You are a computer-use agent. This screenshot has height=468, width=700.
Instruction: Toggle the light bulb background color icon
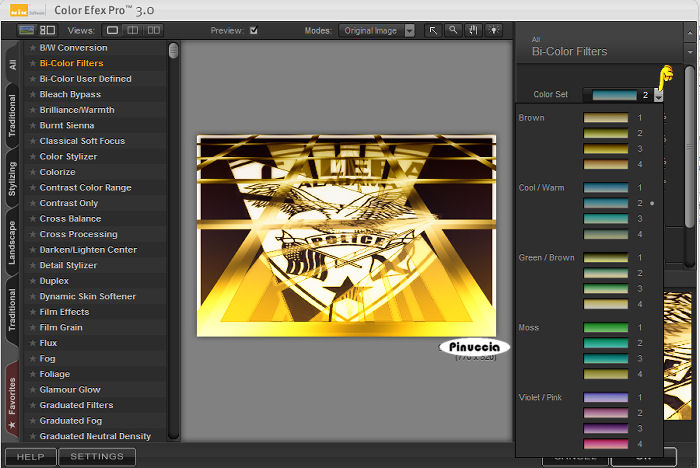494,30
